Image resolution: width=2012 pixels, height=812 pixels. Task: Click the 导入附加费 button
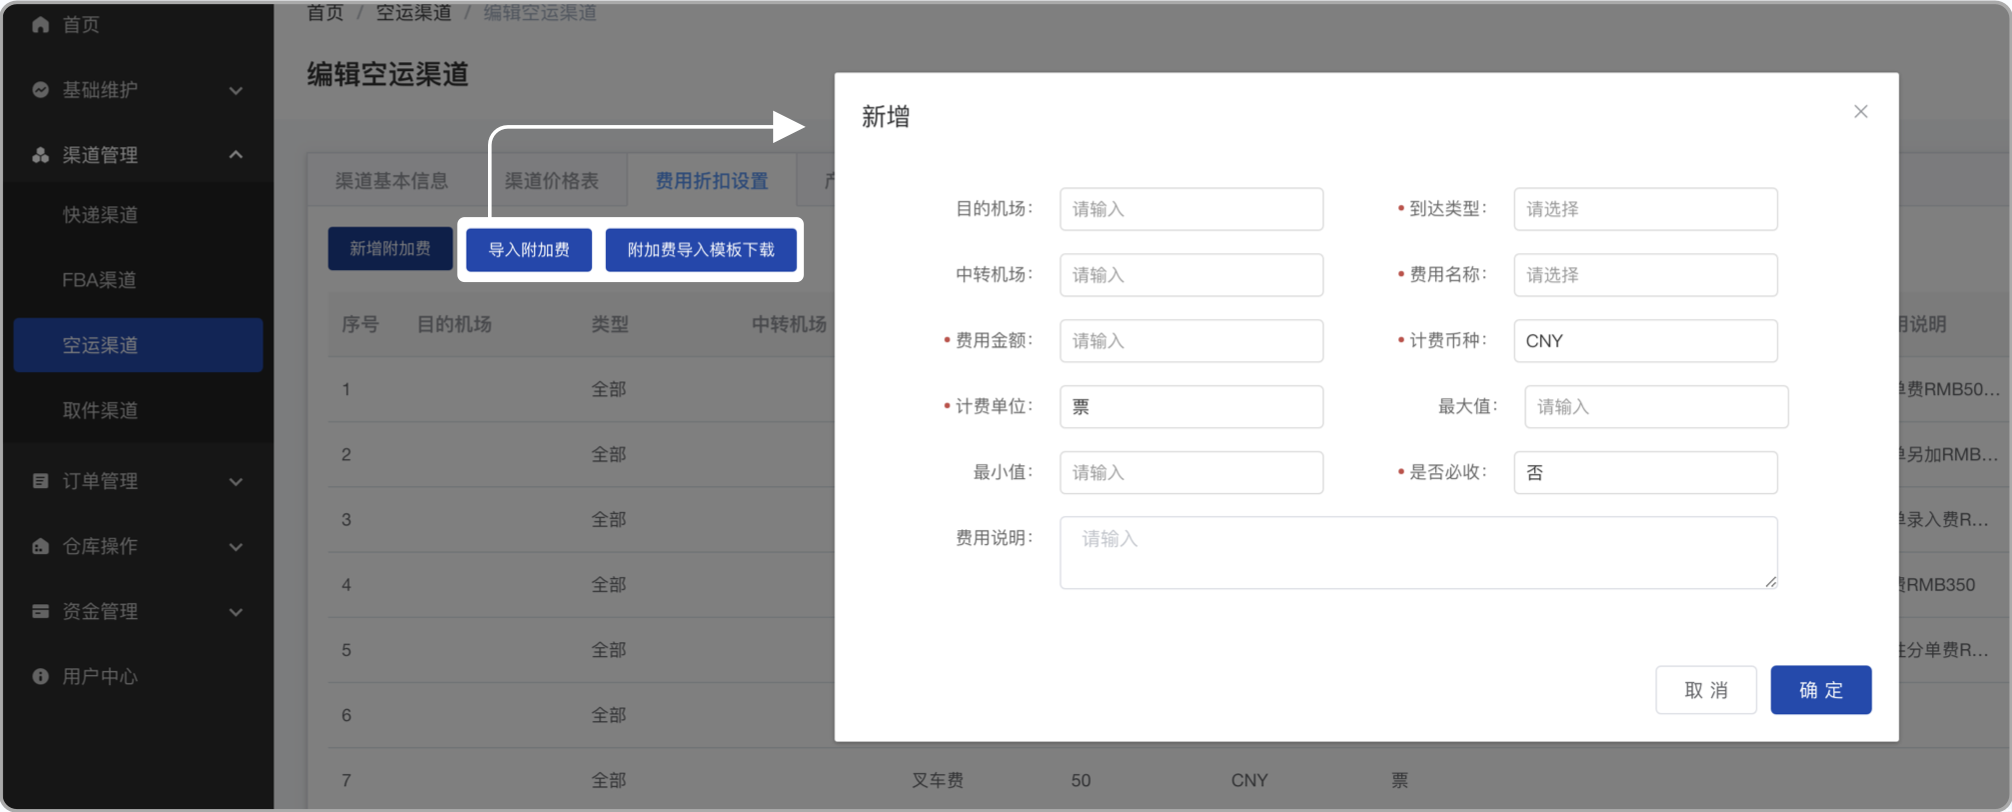pyautogui.click(x=528, y=250)
